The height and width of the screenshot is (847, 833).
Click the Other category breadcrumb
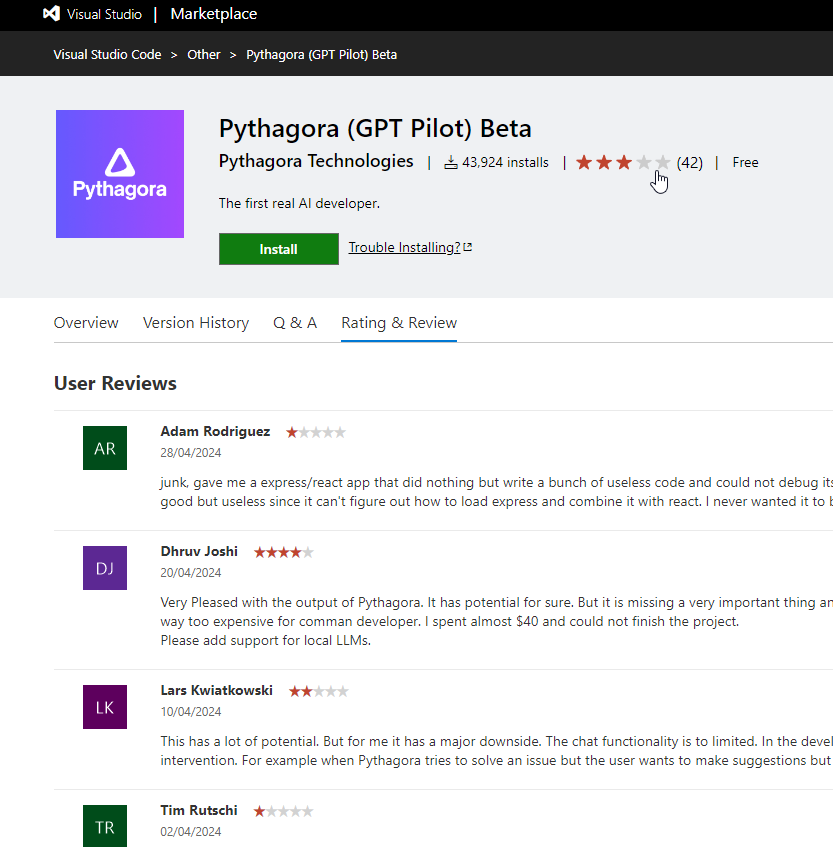coord(204,55)
